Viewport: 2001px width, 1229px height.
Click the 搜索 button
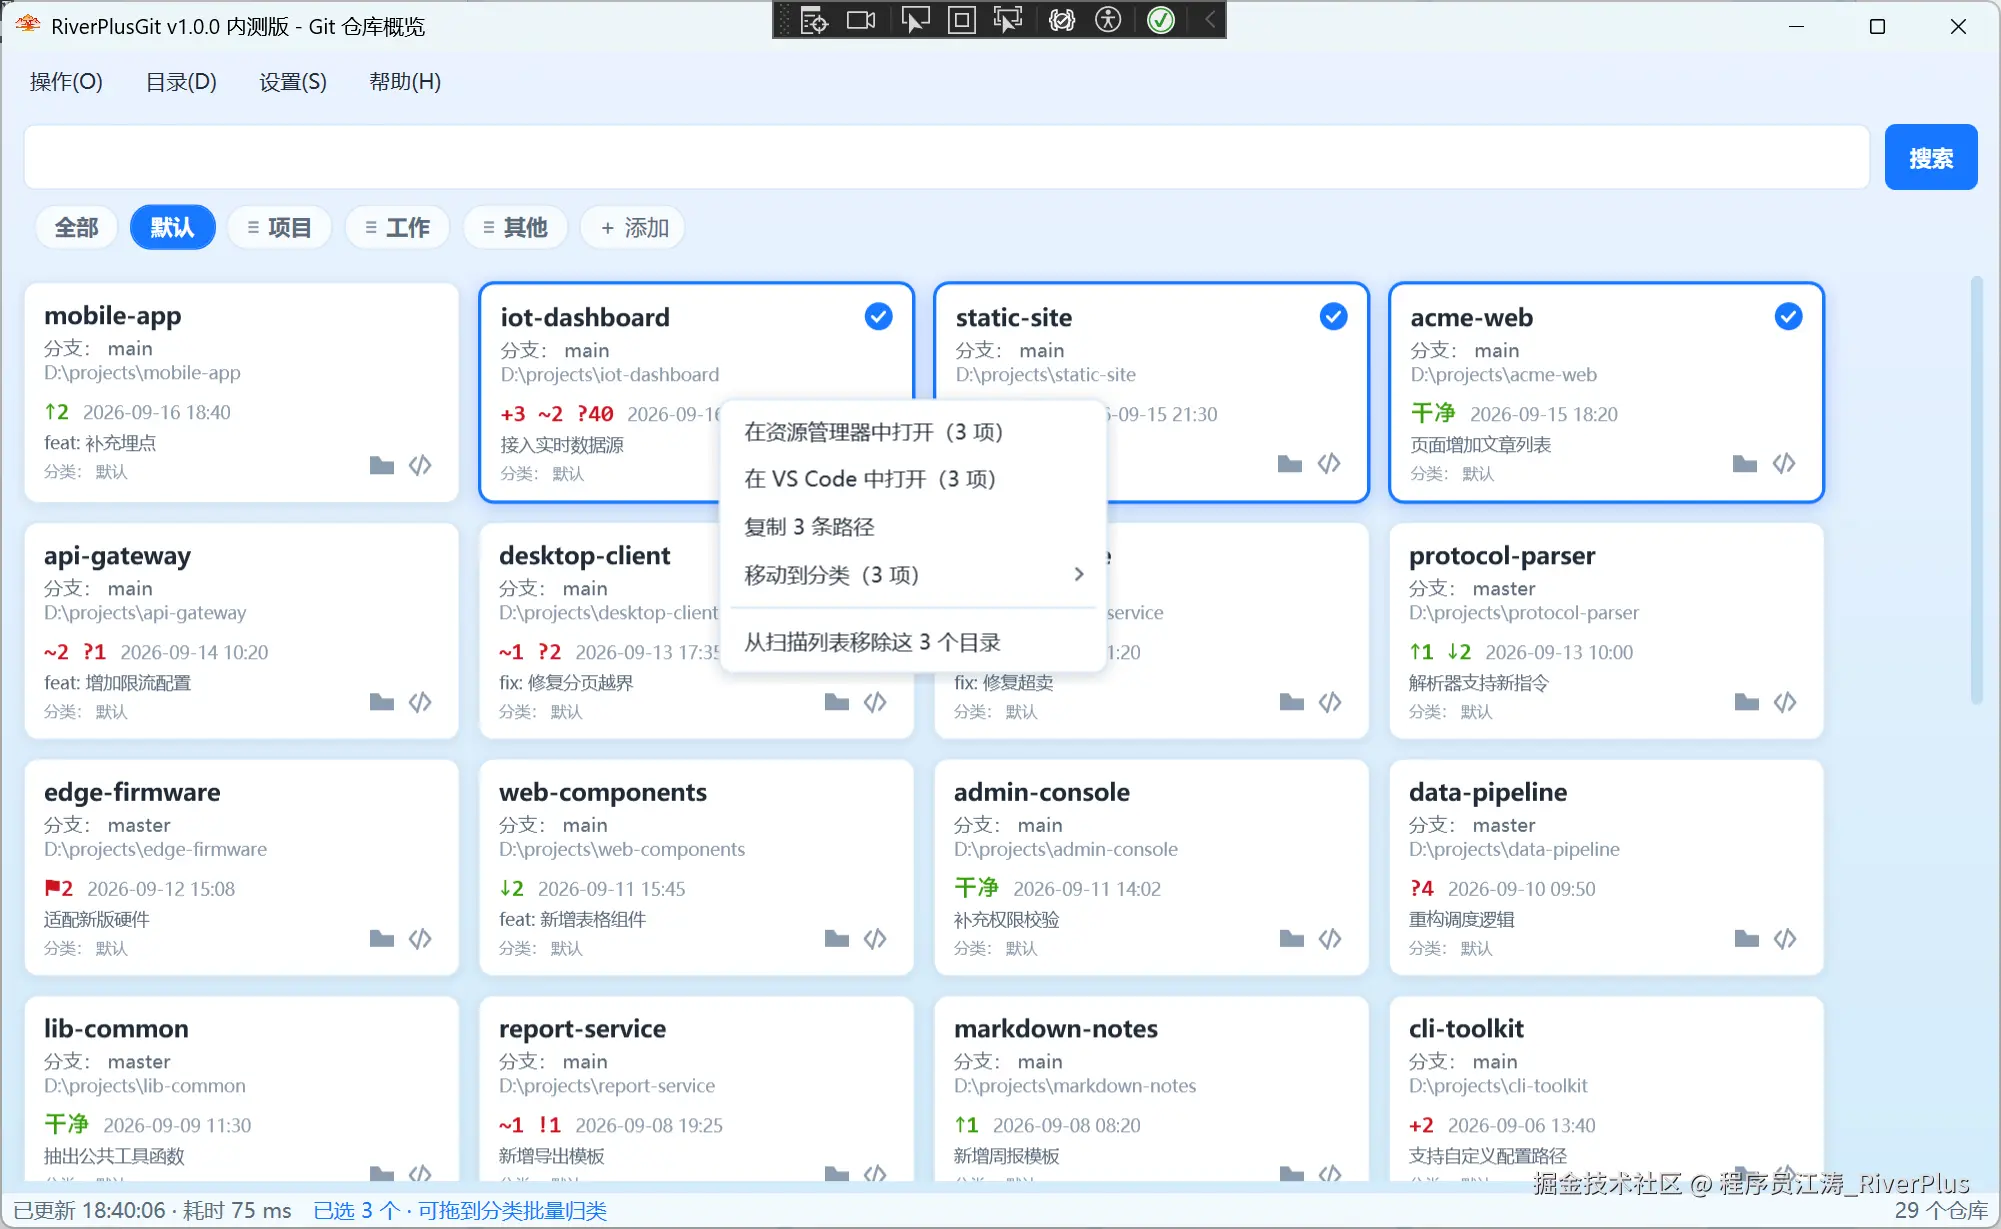pyautogui.click(x=1930, y=157)
